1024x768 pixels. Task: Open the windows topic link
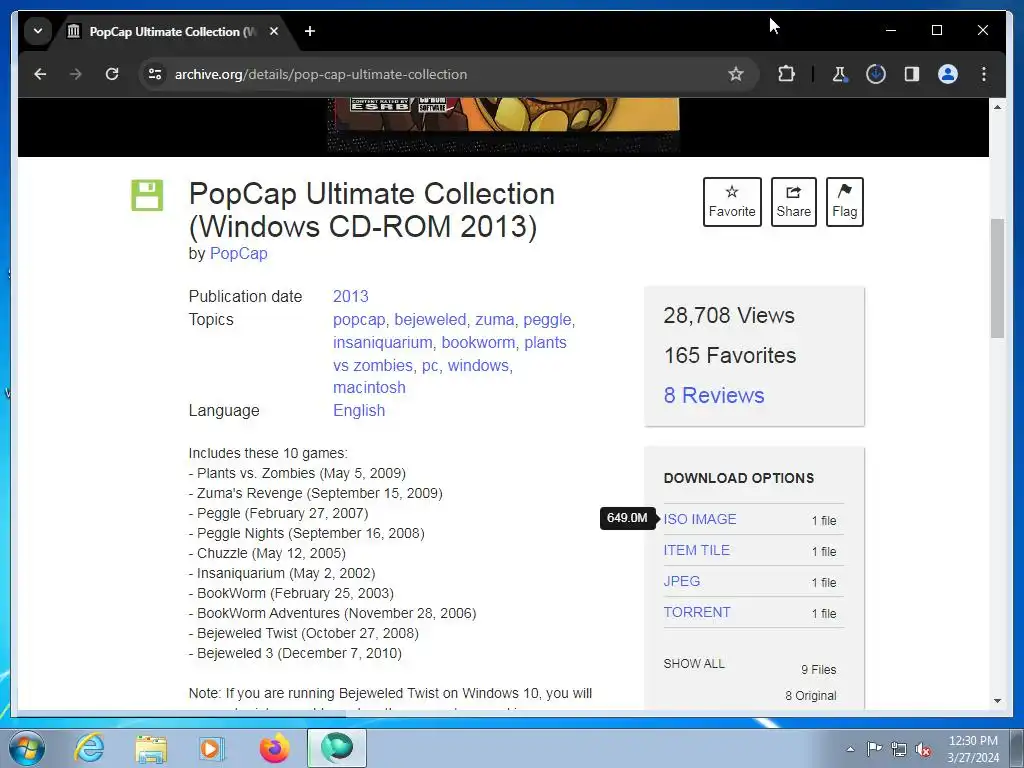point(478,366)
